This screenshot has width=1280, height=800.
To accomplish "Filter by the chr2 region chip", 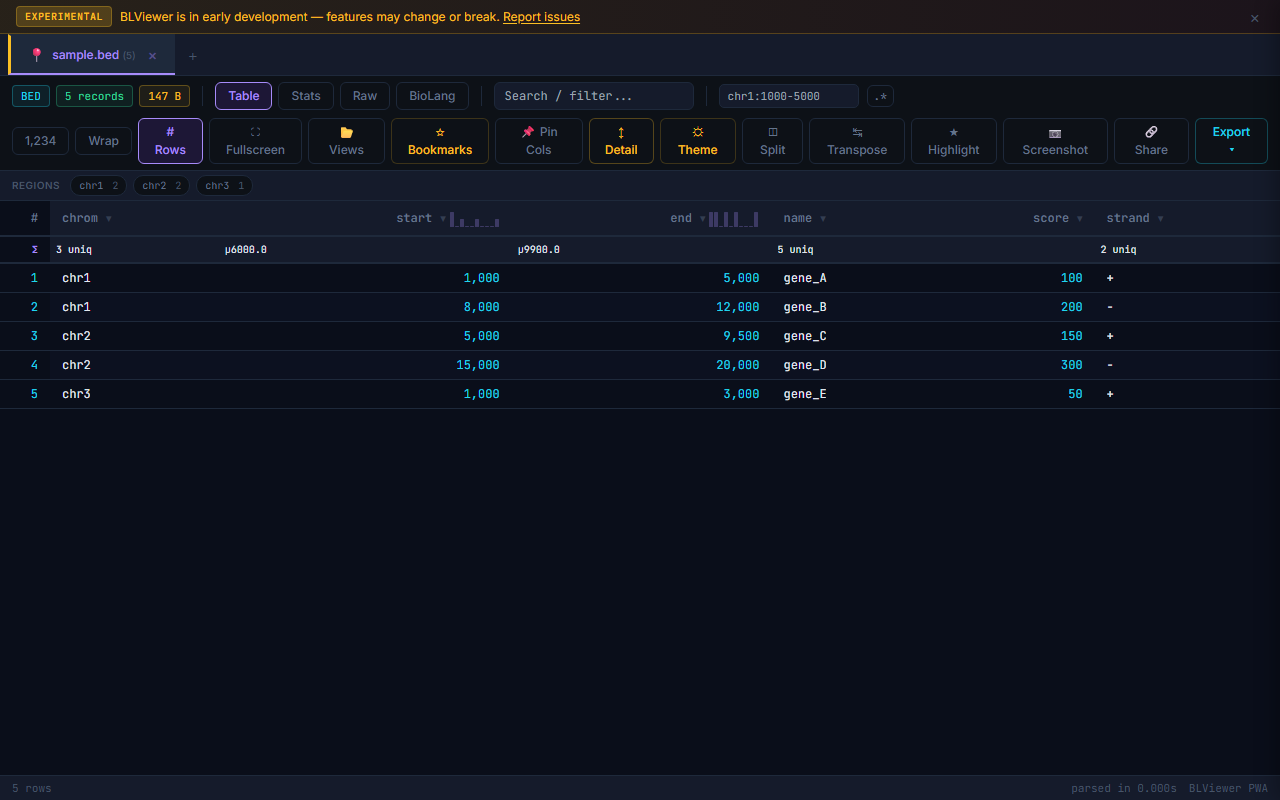I will (x=161, y=186).
